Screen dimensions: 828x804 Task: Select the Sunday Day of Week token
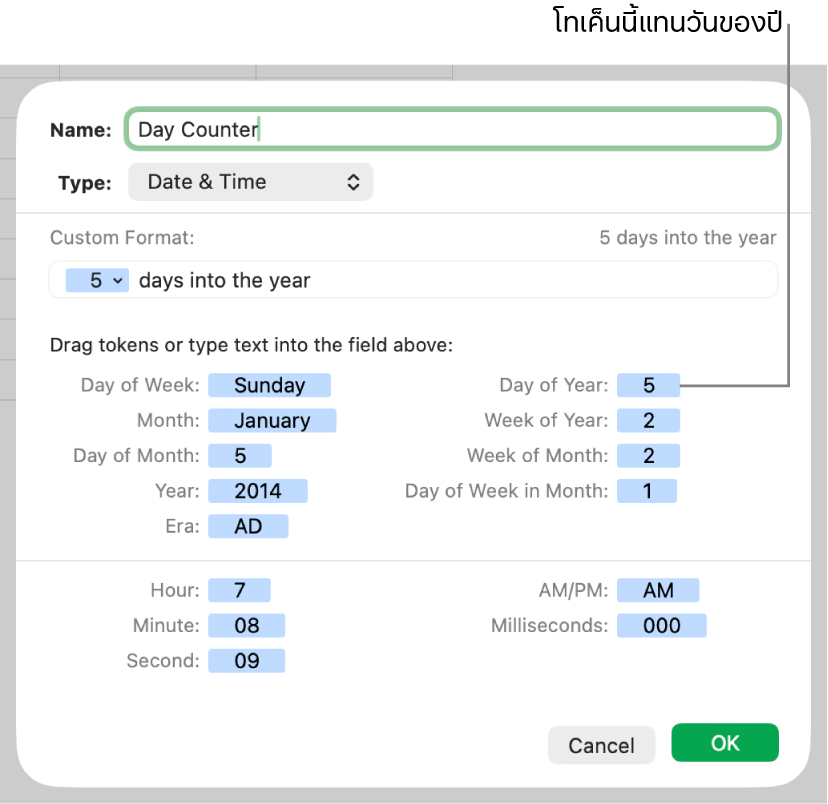click(x=269, y=385)
